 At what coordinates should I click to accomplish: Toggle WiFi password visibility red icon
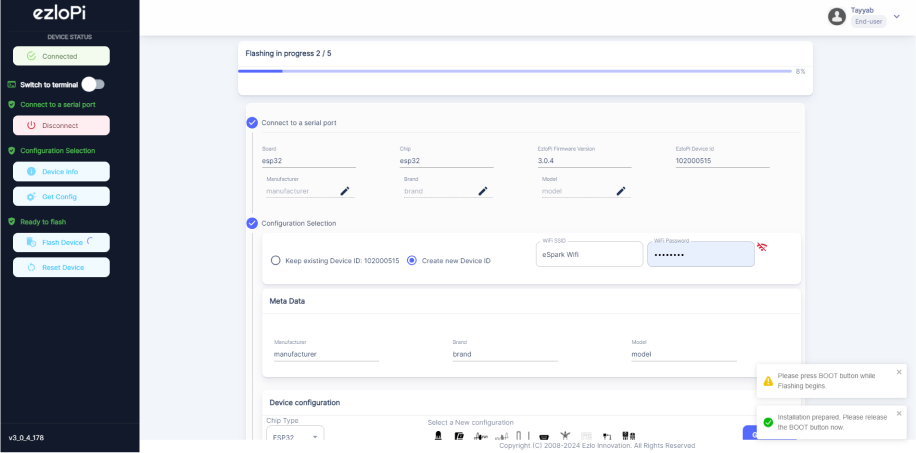click(762, 247)
